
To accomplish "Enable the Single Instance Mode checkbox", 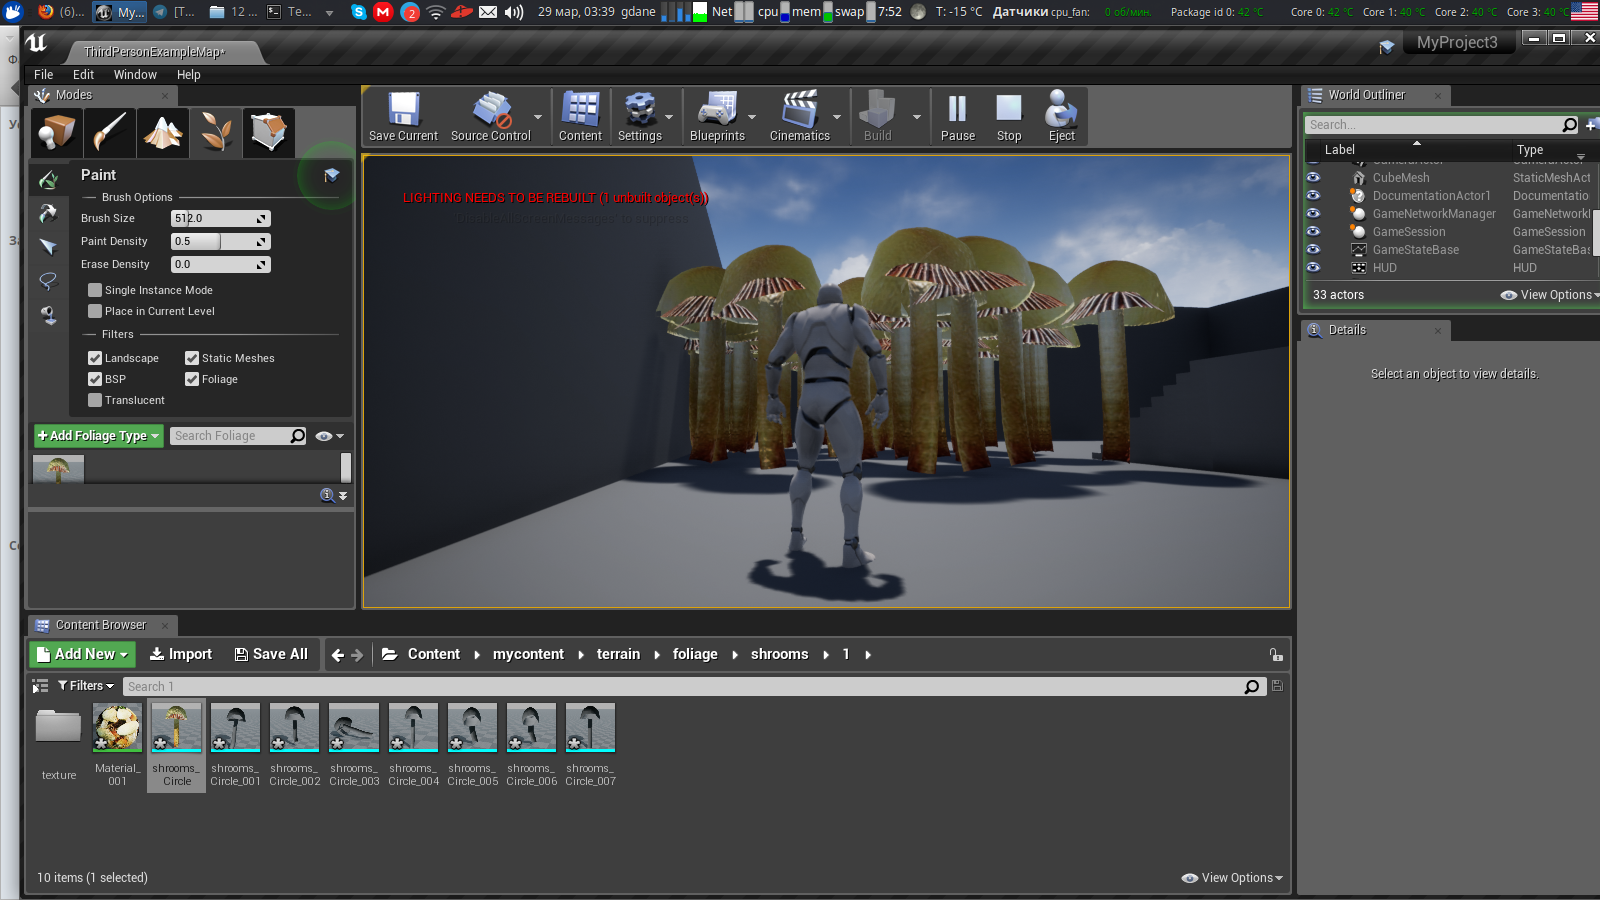I will pyautogui.click(x=95, y=290).
